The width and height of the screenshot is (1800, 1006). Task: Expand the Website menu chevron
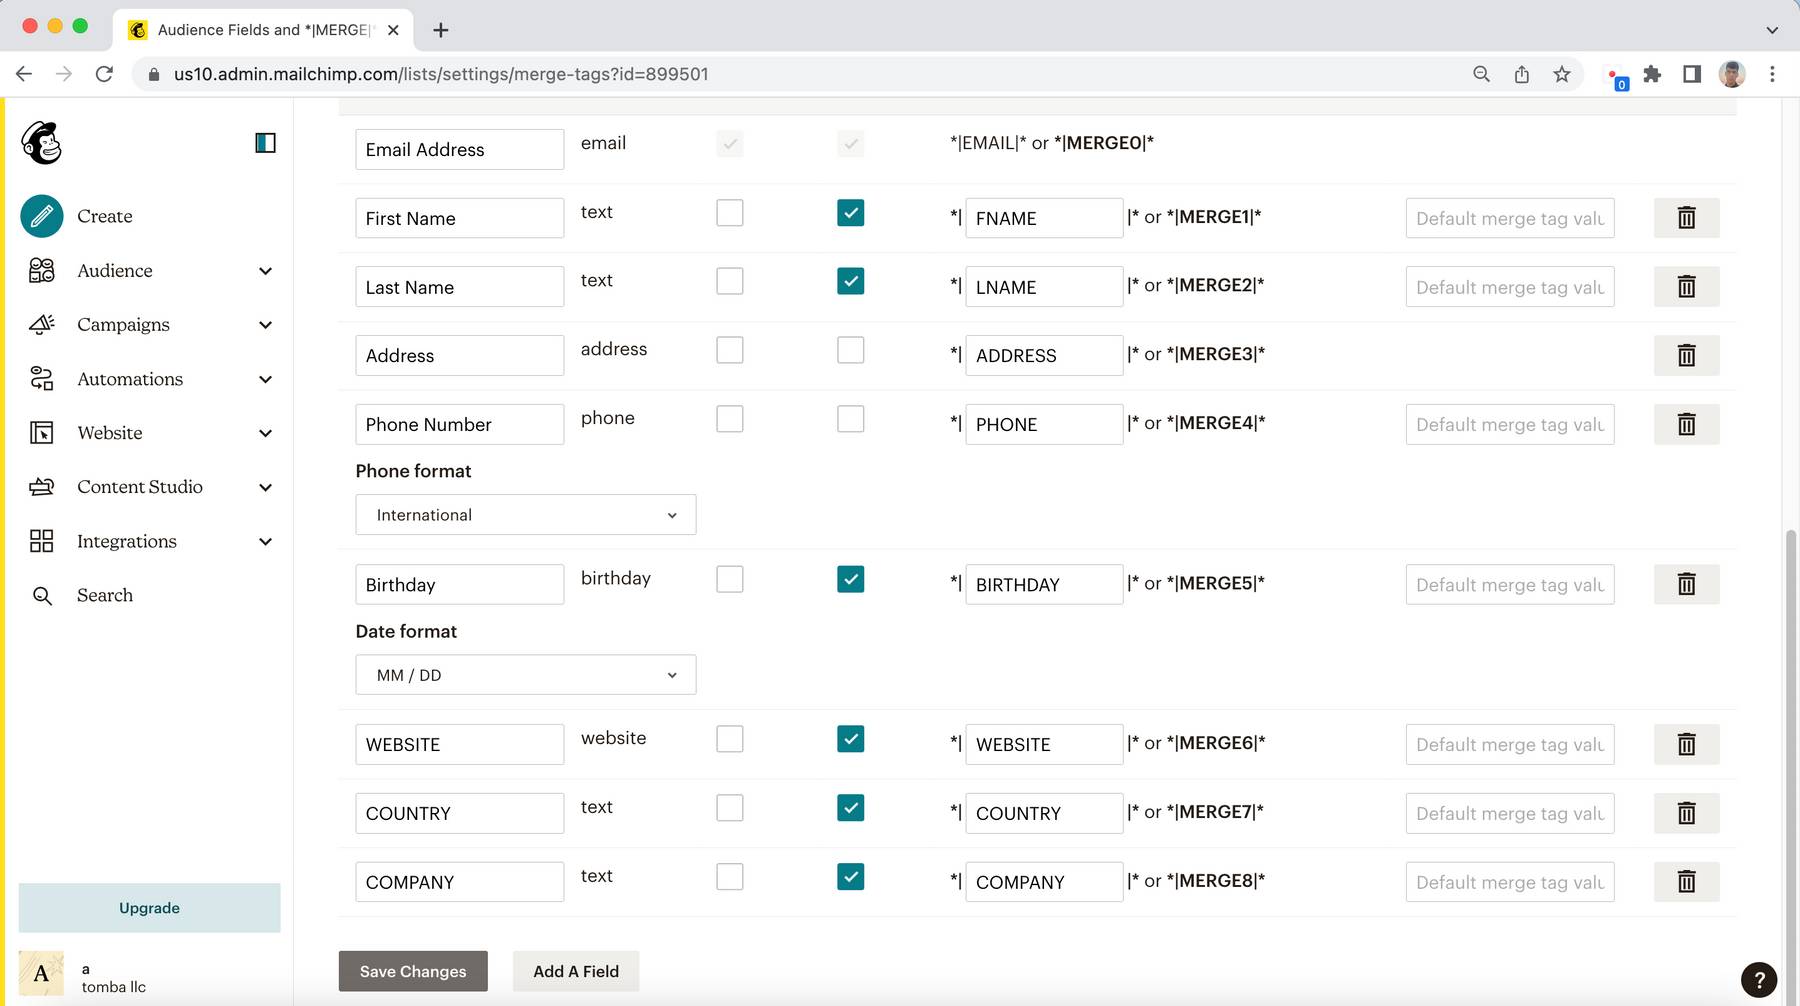pyautogui.click(x=265, y=433)
